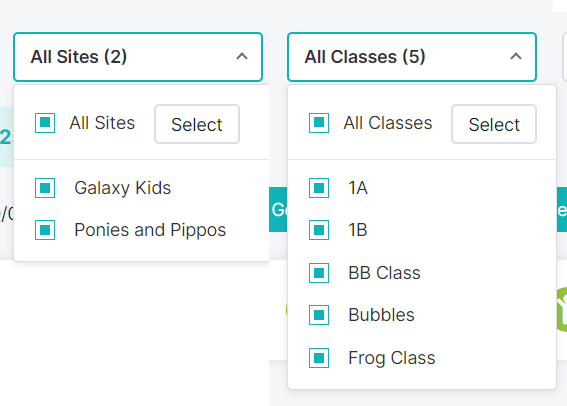
Task: Click the All Classes (5) dropdown field
Action: [x=412, y=57]
